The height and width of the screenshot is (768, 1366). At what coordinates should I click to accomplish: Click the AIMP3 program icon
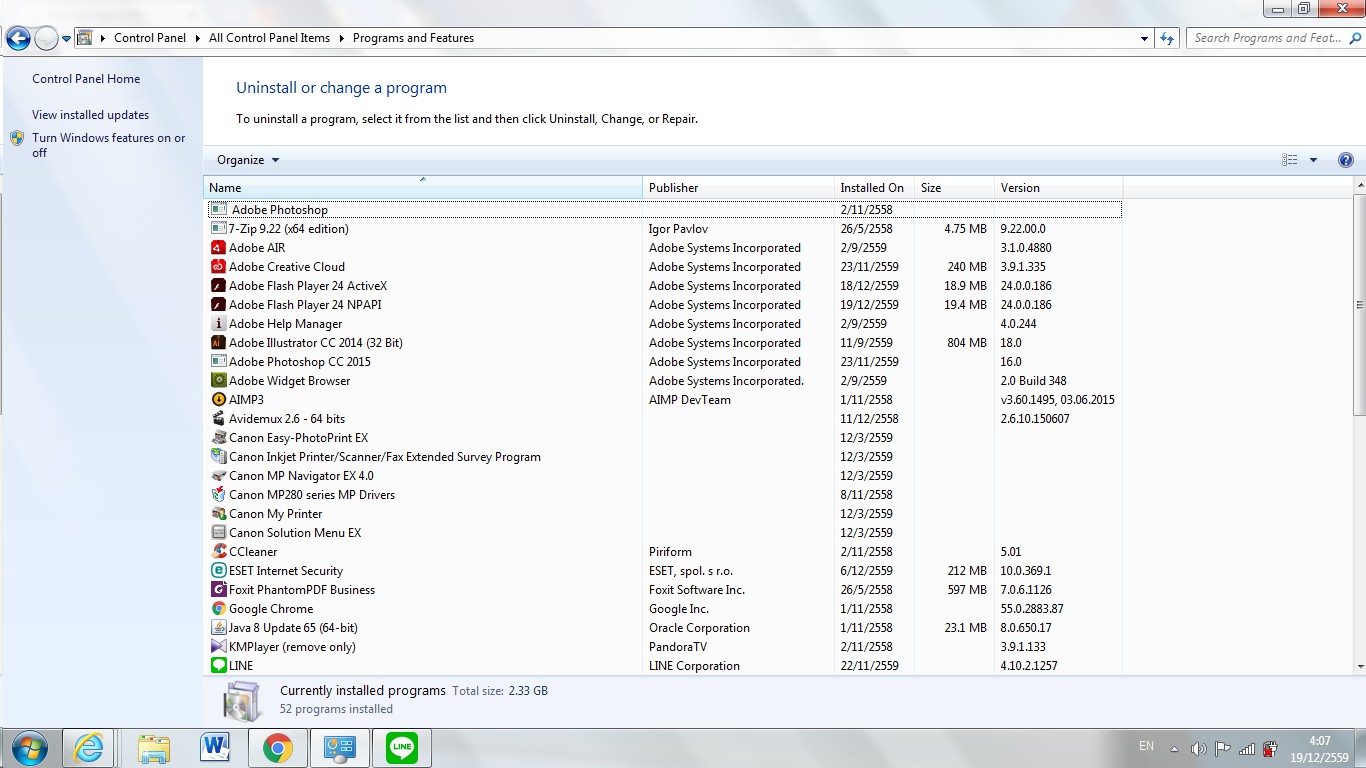(219, 400)
